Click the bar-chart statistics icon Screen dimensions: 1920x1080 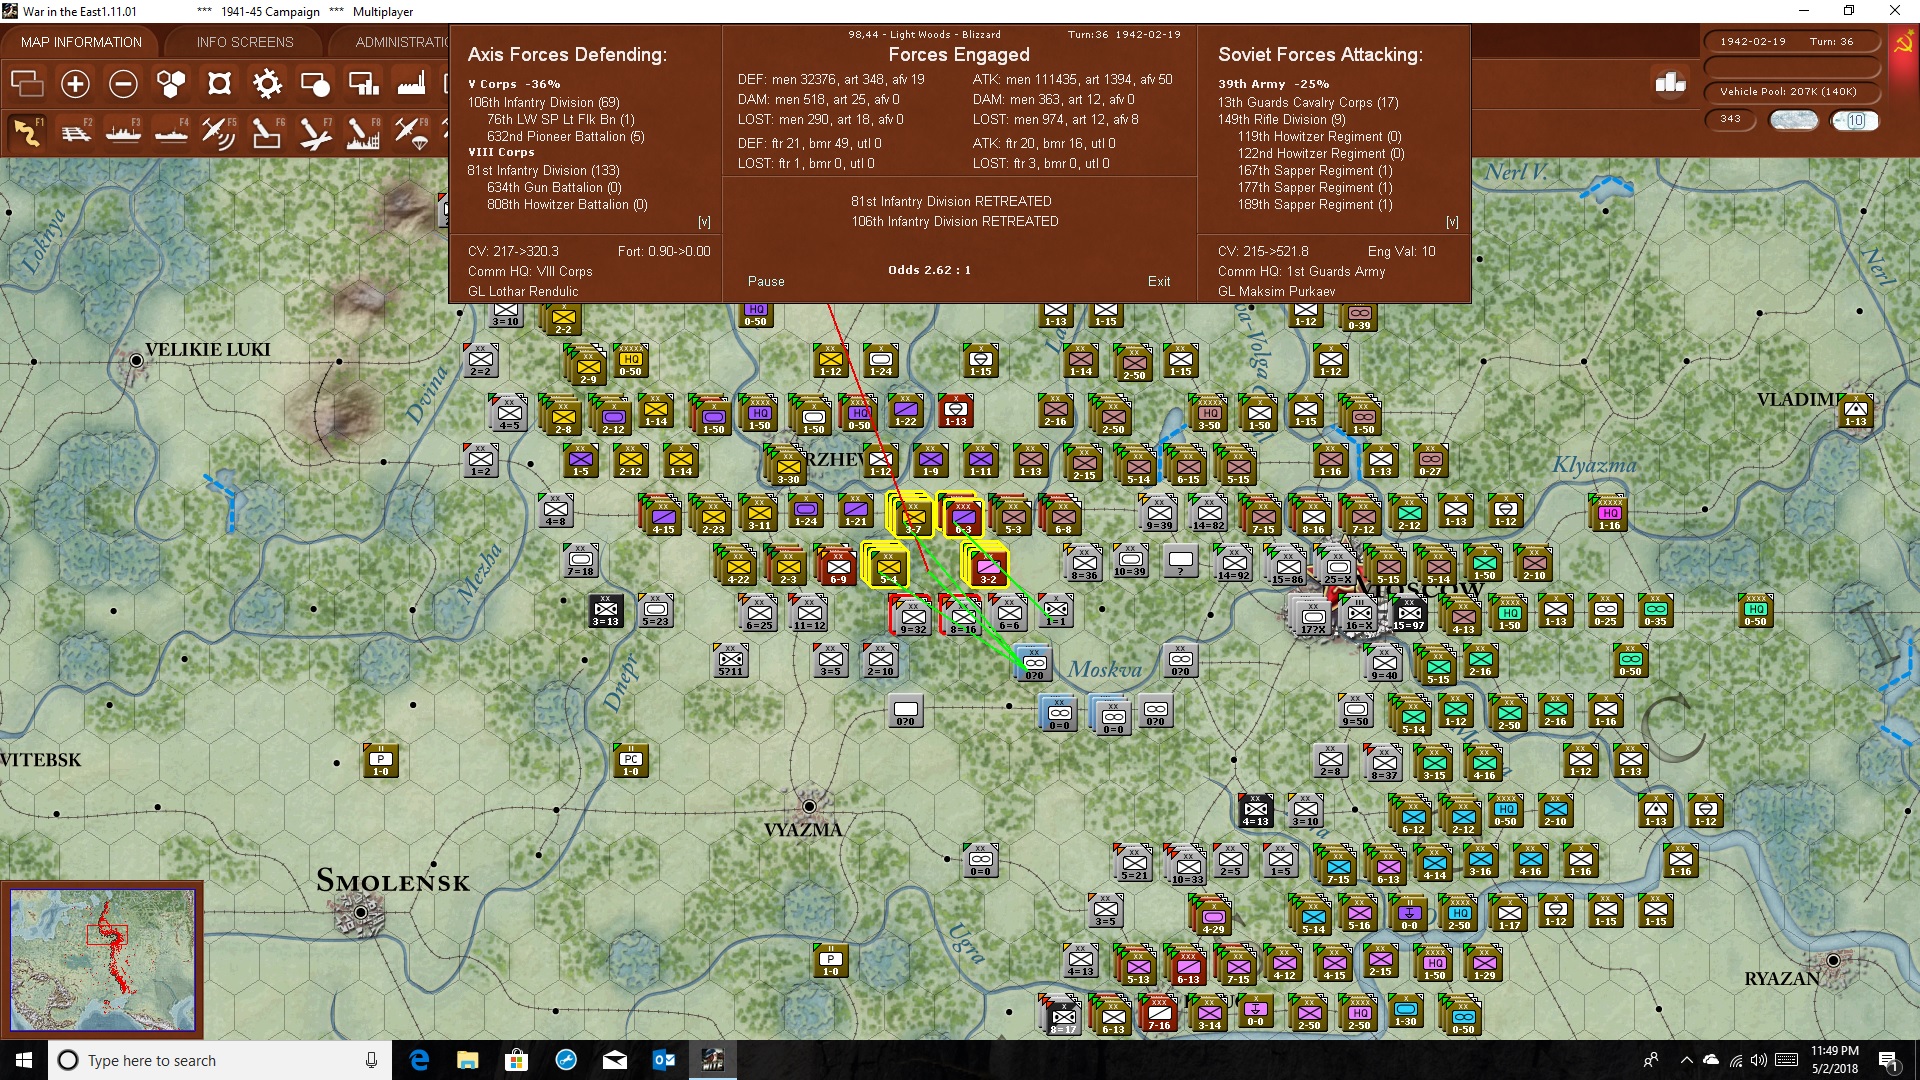click(1670, 83)
